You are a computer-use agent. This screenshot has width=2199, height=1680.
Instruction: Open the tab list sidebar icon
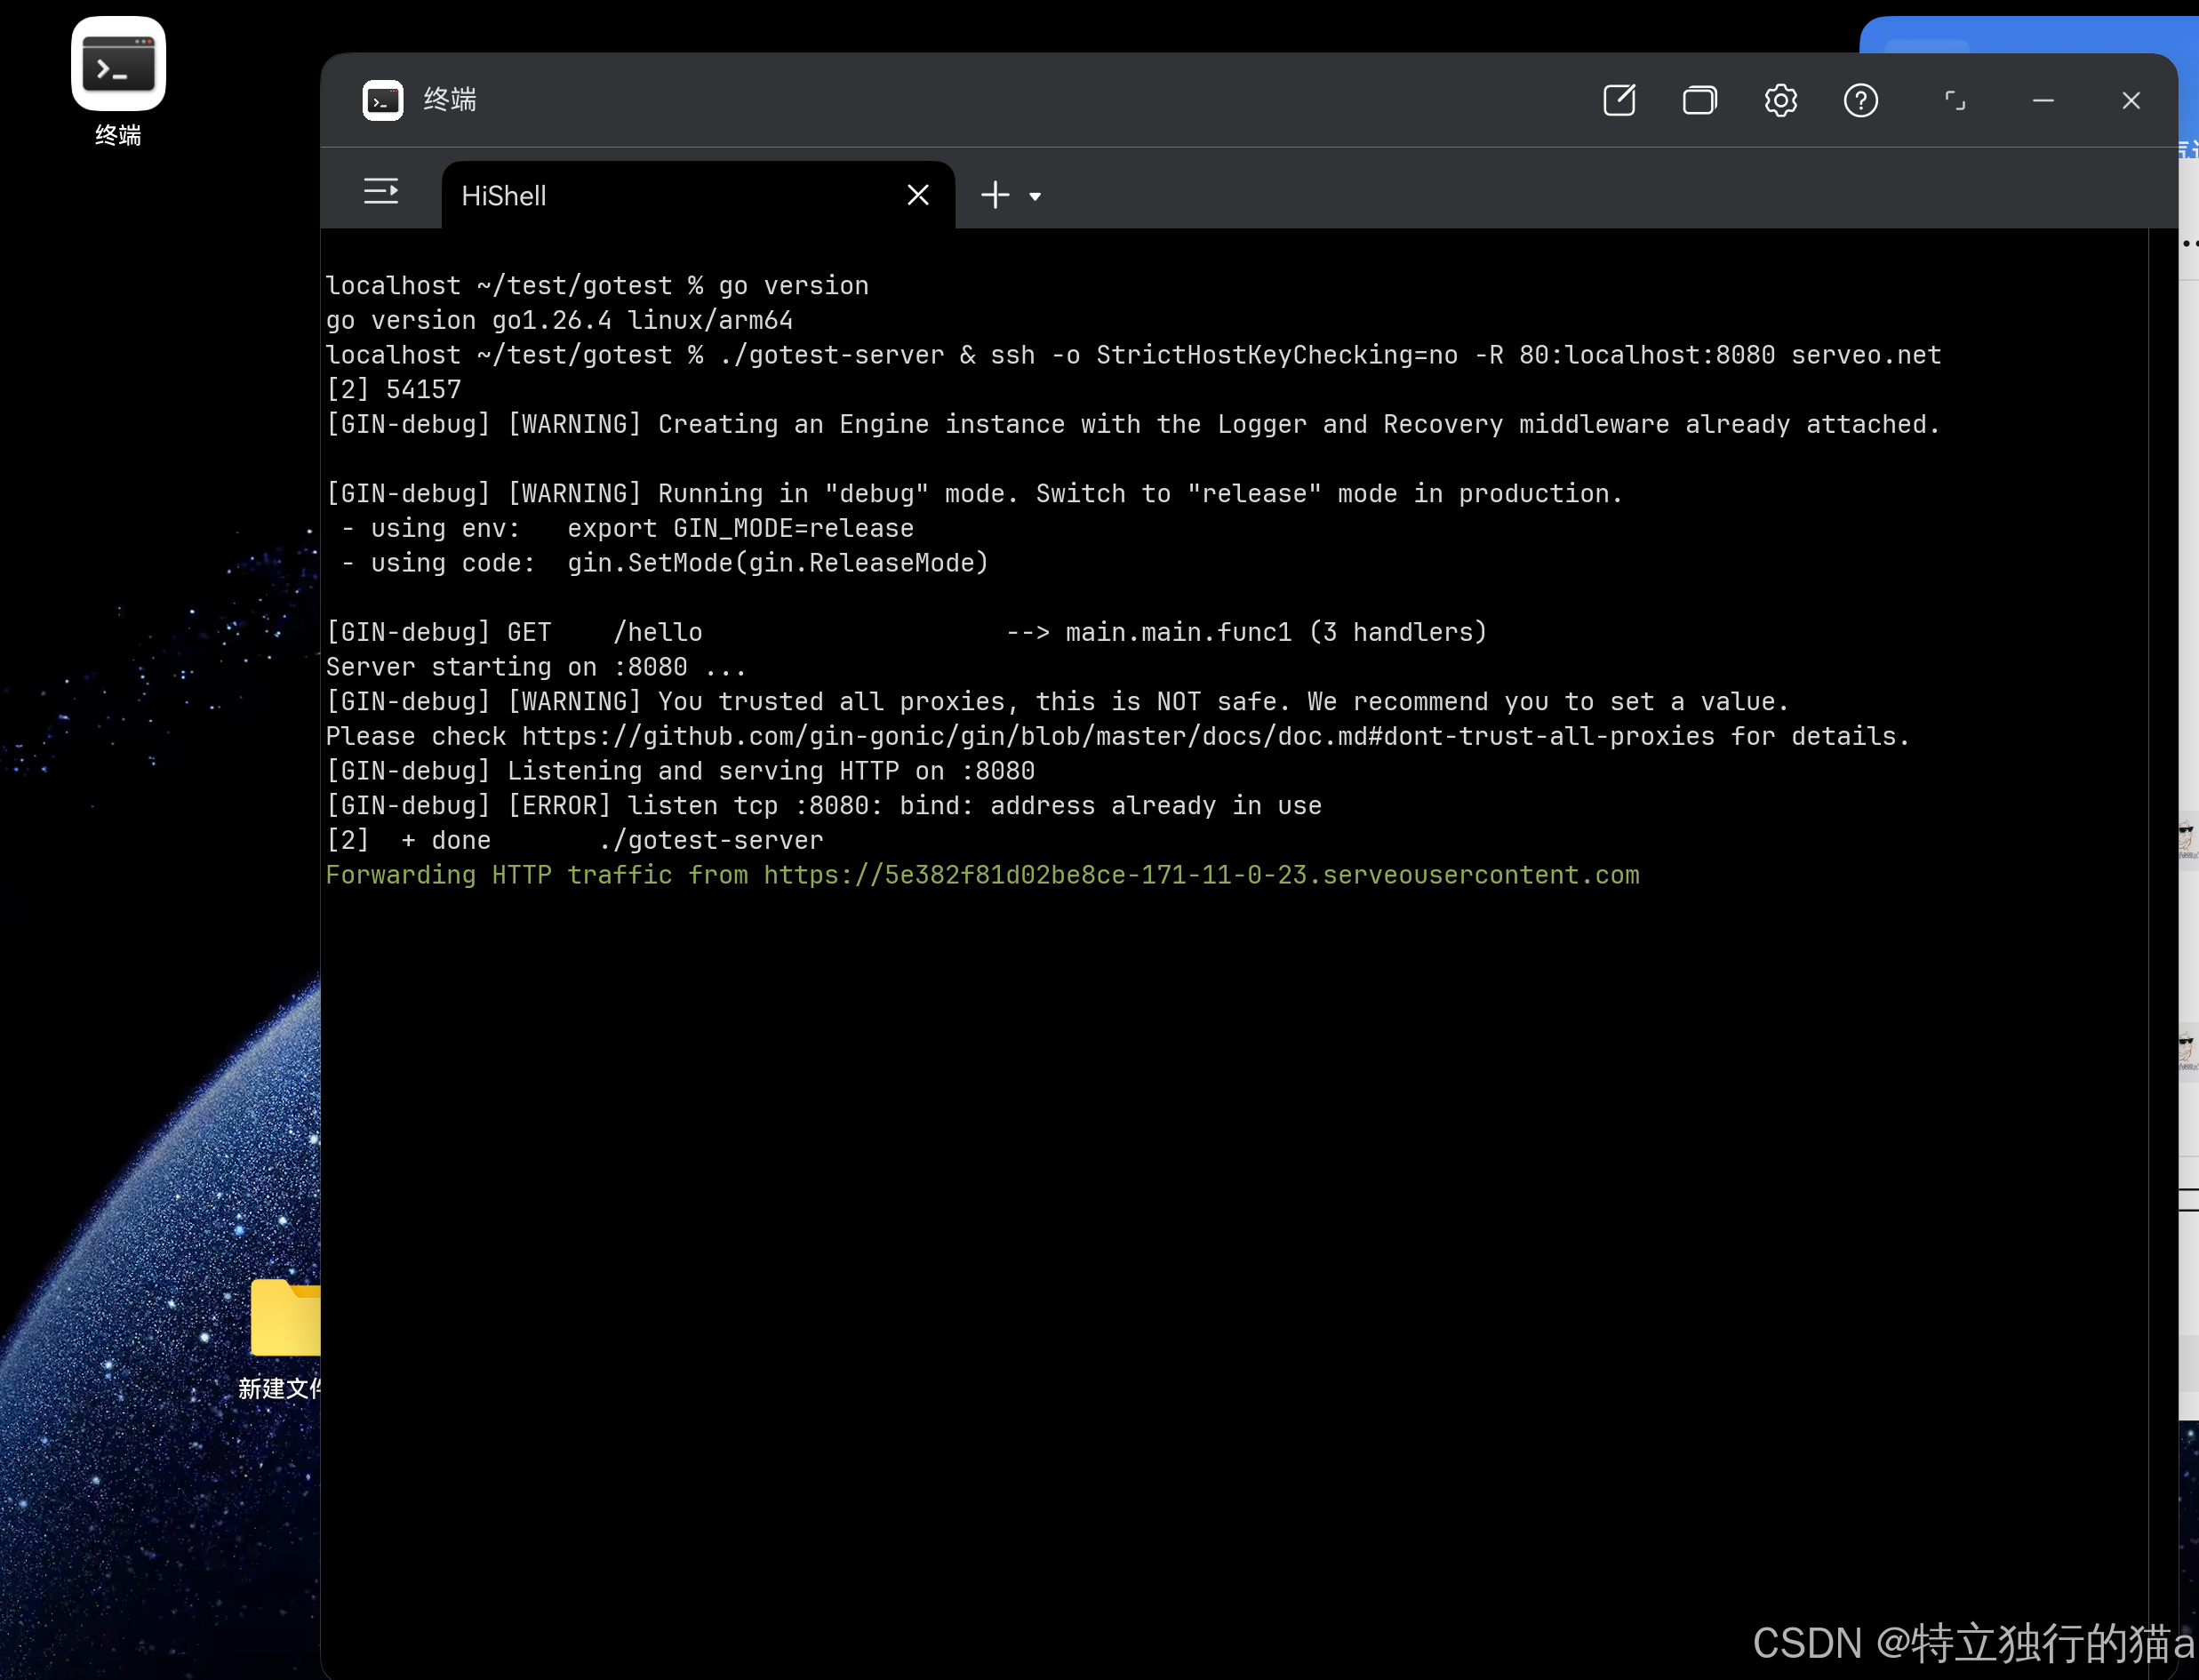[381, 191]
